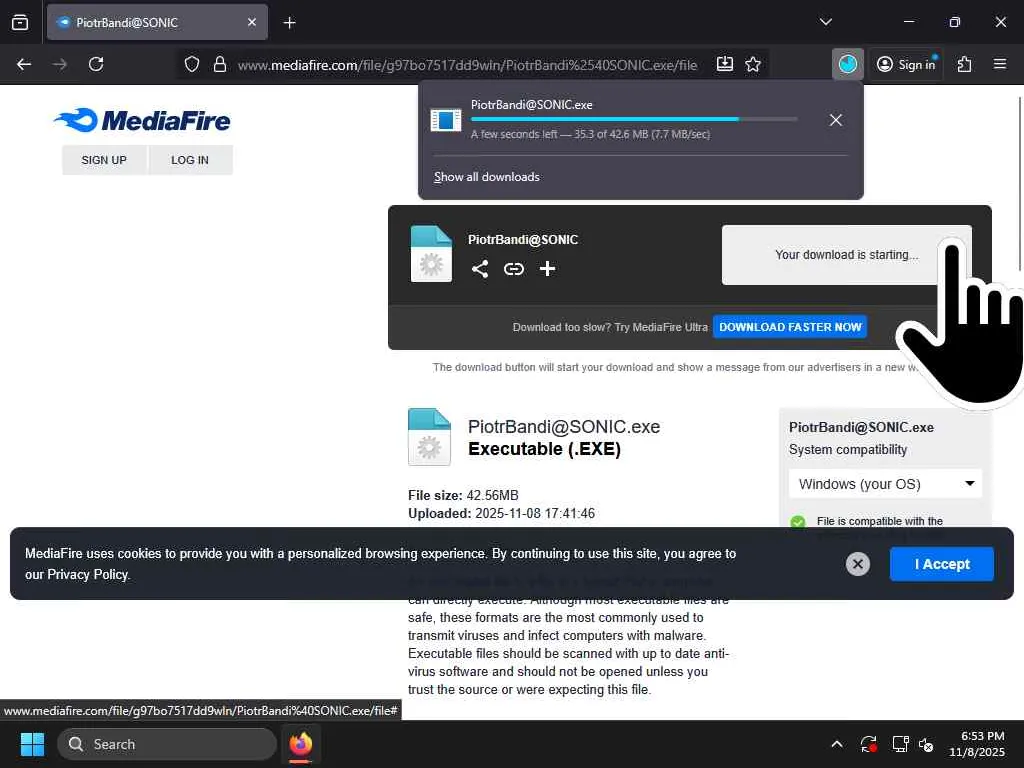Toggle the downloads progress toolbar button

848,64
